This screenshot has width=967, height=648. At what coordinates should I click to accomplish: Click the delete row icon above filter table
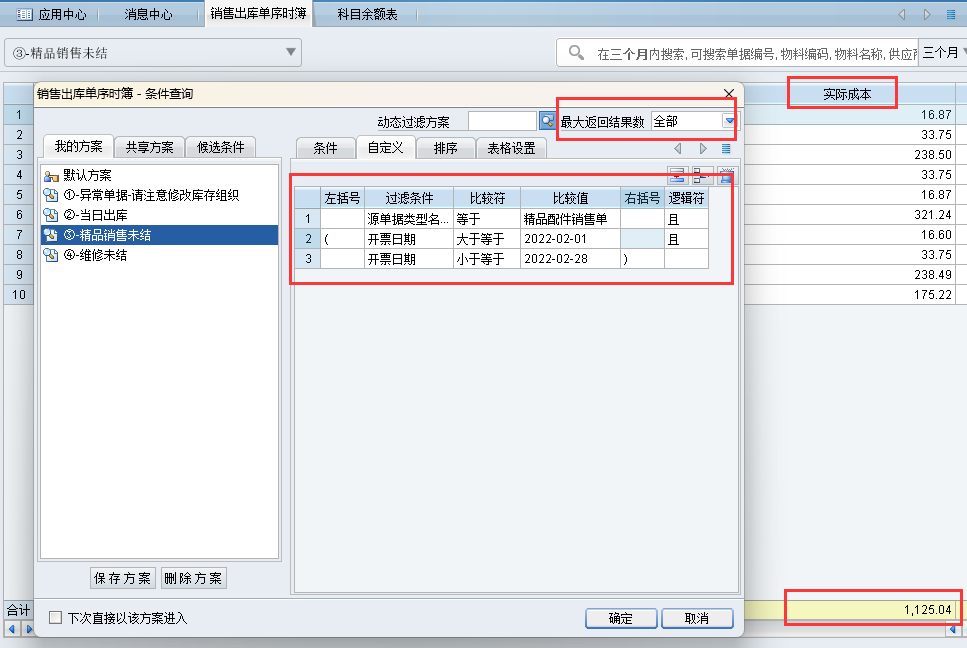[x=726, y=176]
